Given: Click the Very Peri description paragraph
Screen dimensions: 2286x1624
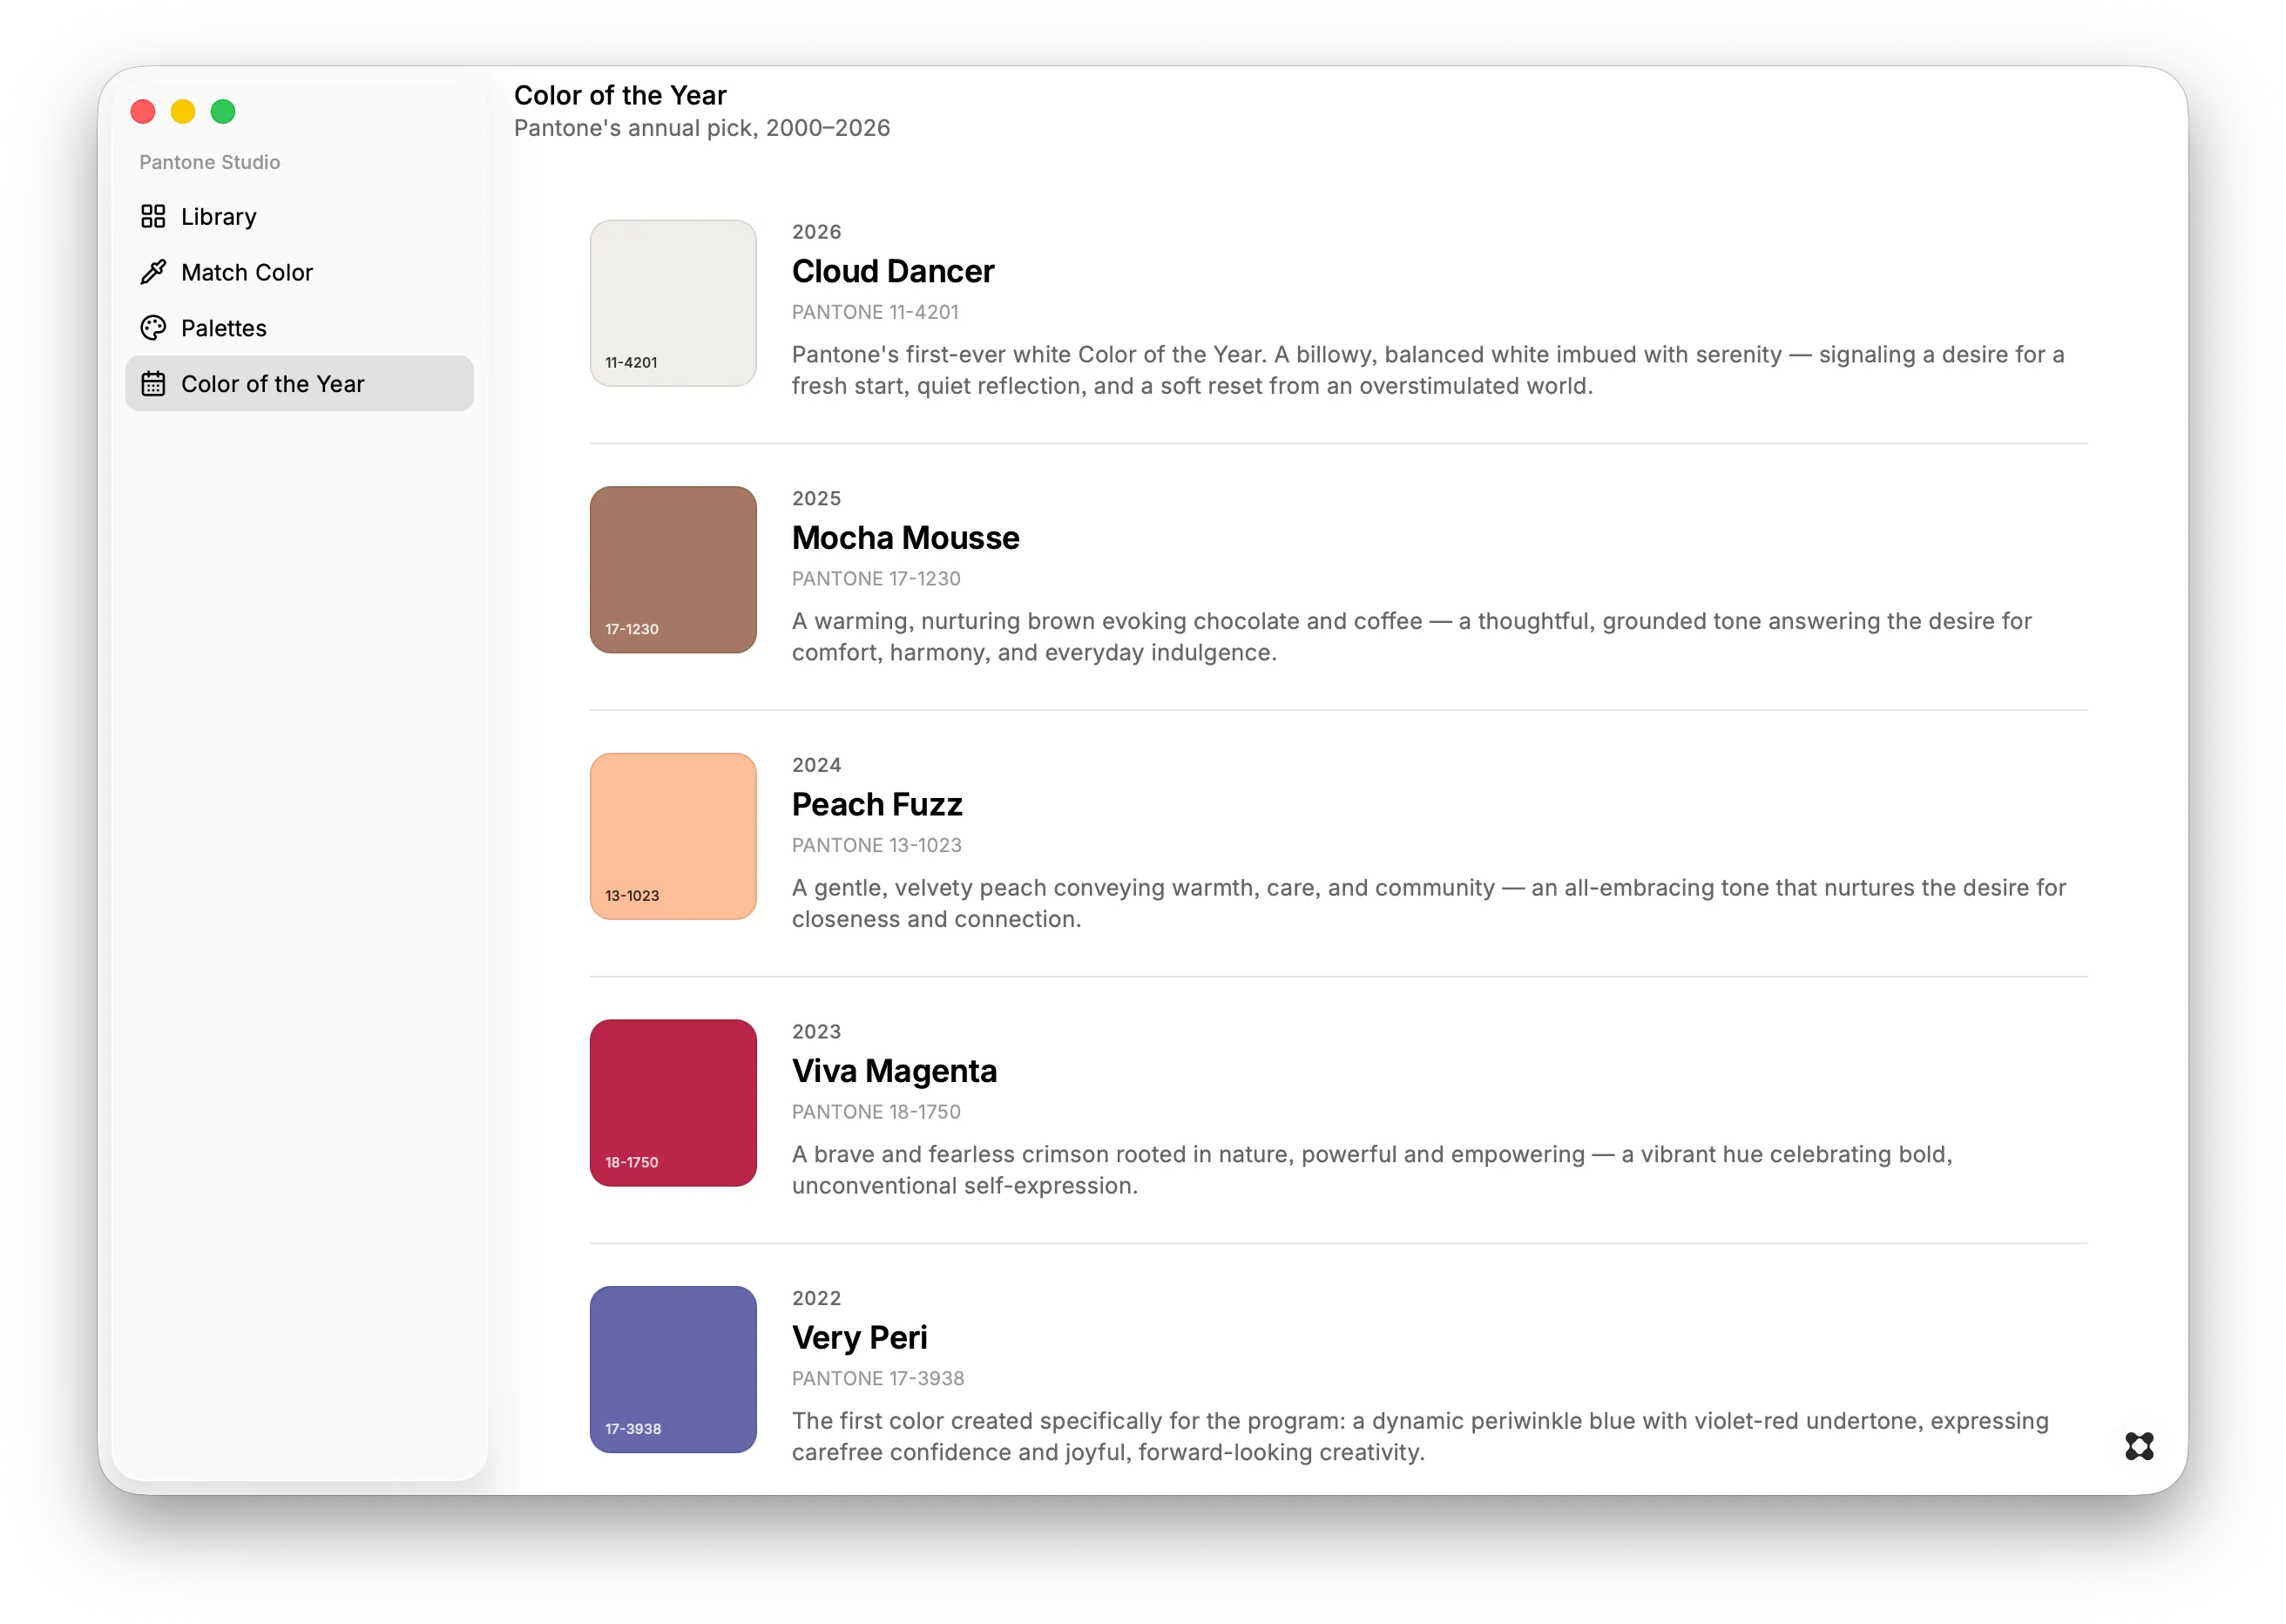Looking at the screenshot, I should tap(1421, 1437).
